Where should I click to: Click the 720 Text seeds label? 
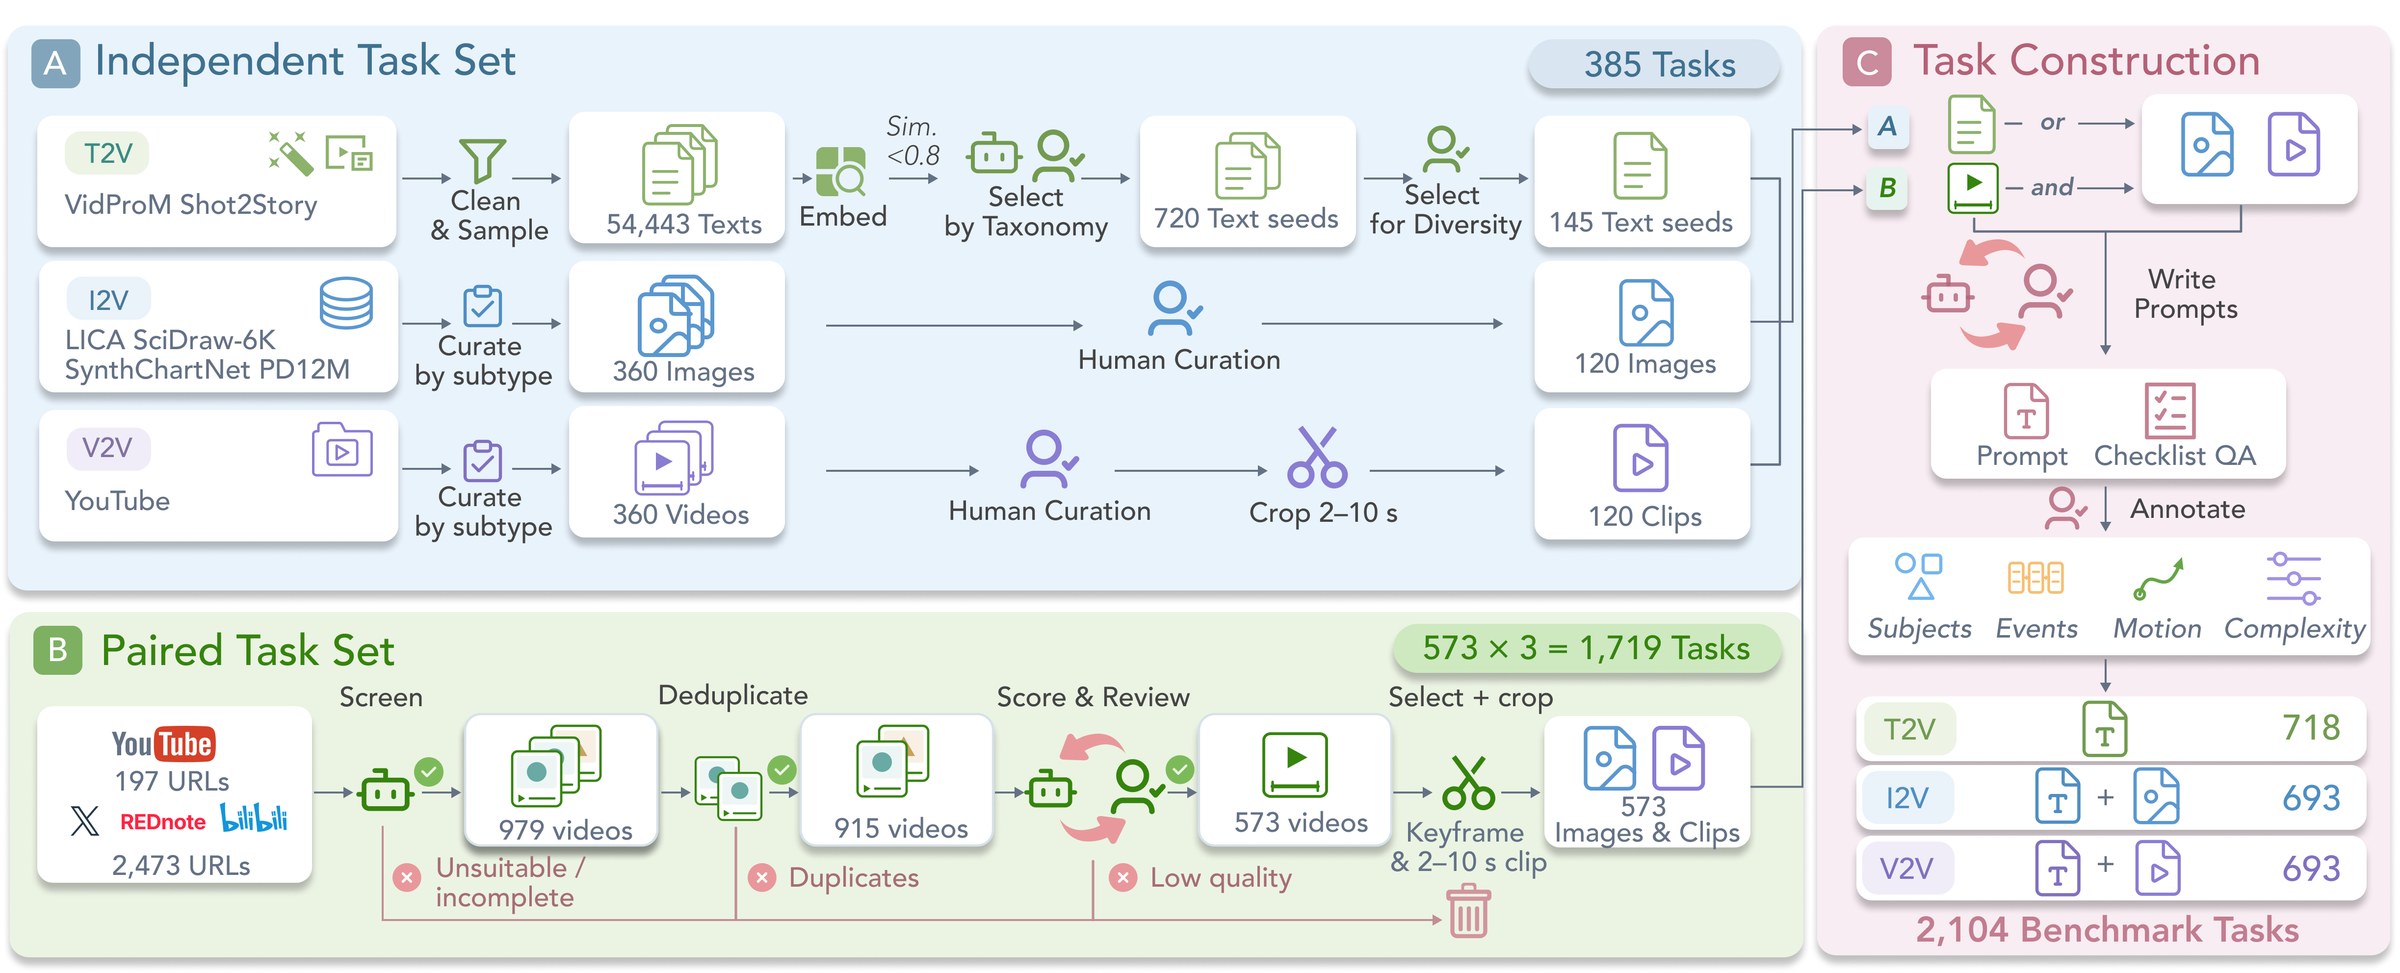(x=1246, y=218)
